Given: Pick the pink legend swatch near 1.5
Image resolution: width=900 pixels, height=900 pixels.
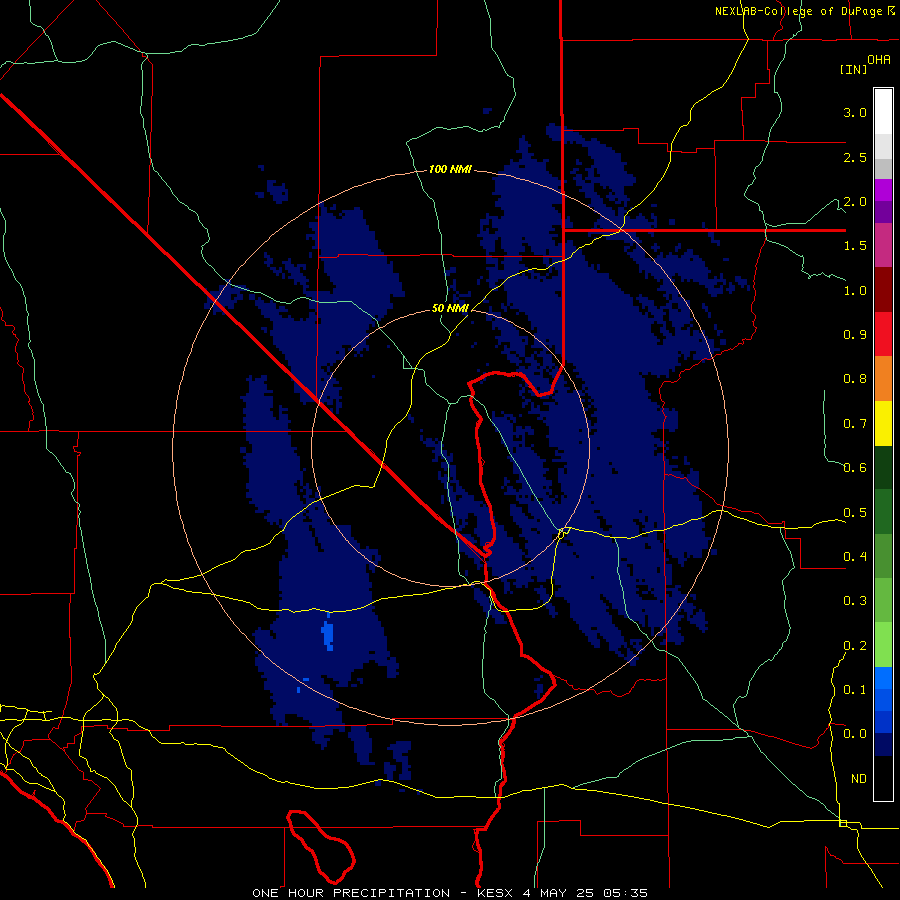Looking at the screenshot, I should coord(883,245).
